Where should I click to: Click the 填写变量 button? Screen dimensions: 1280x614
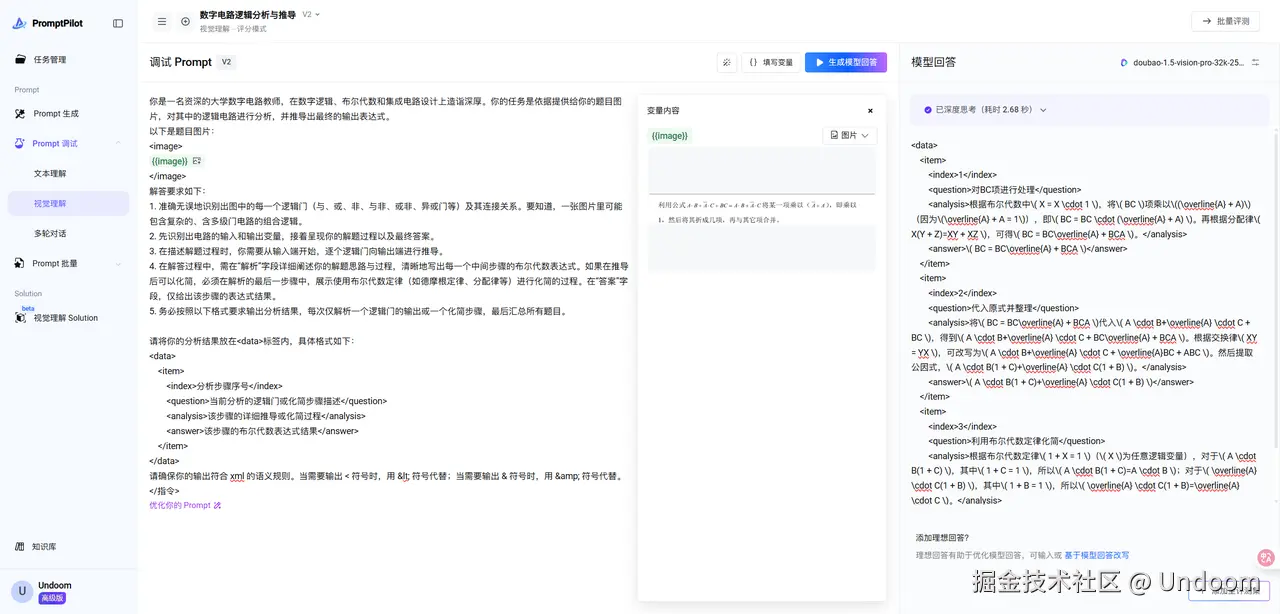point(771,62)
